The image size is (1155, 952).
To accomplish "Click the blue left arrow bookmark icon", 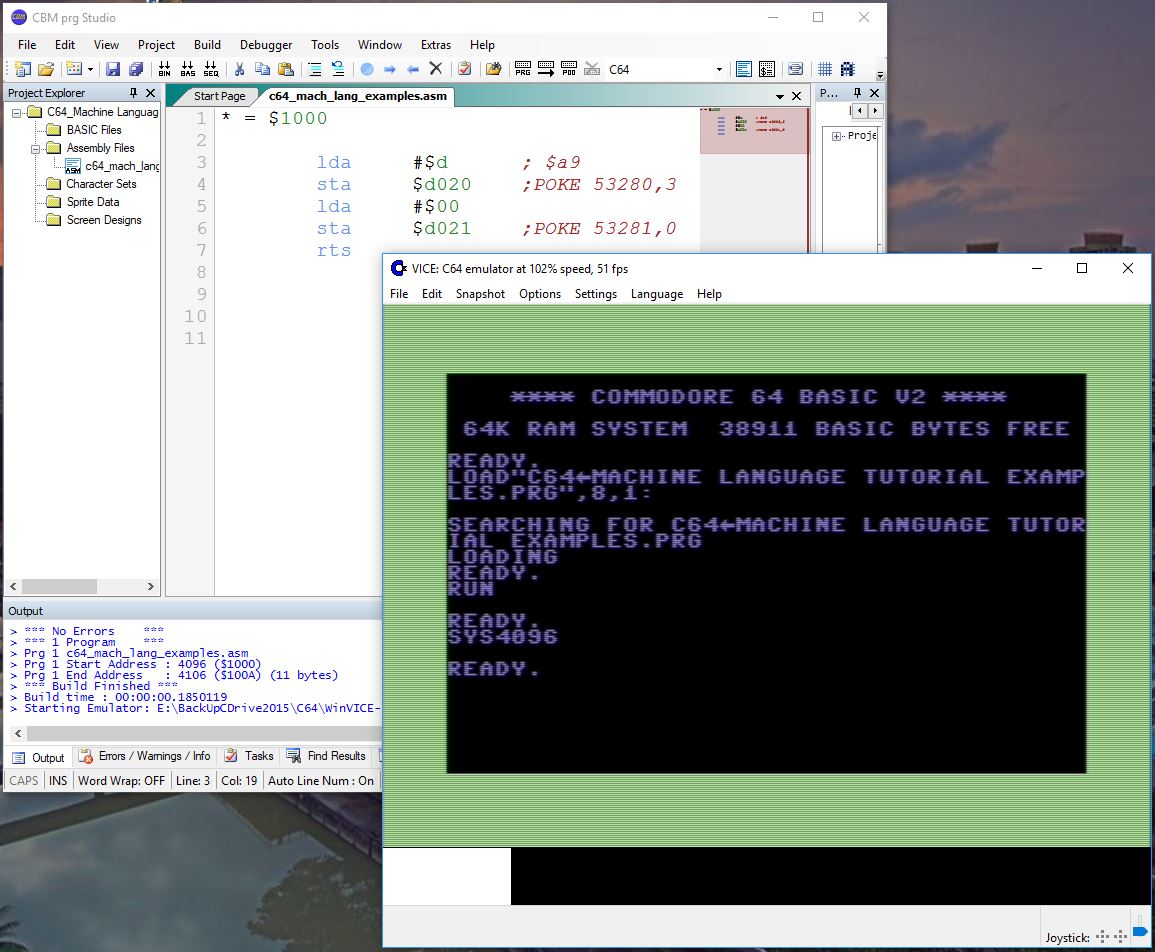I will coord(412,69).
